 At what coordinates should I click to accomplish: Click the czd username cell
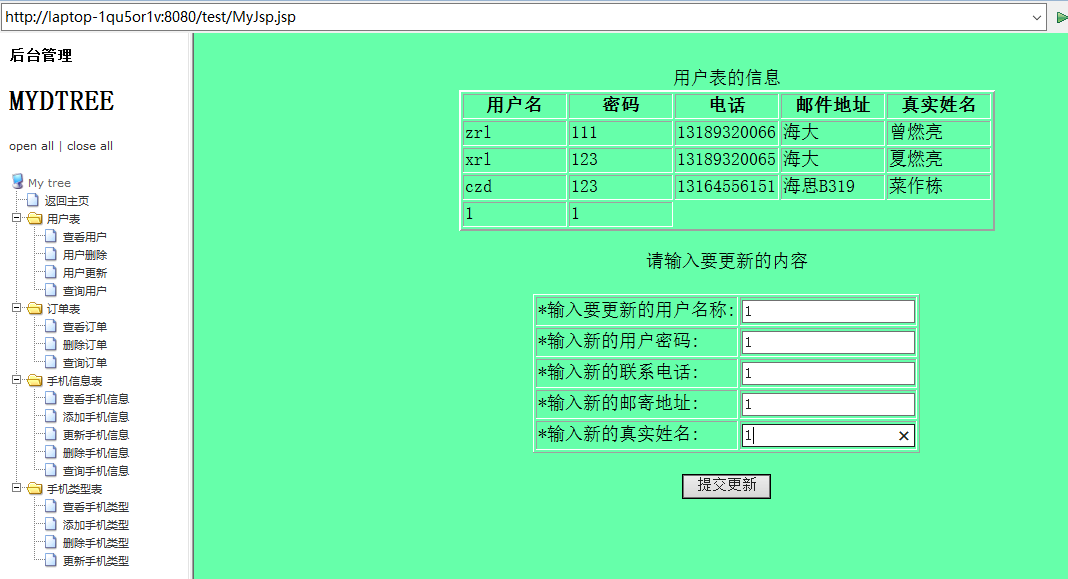click(x=514, y=187)
